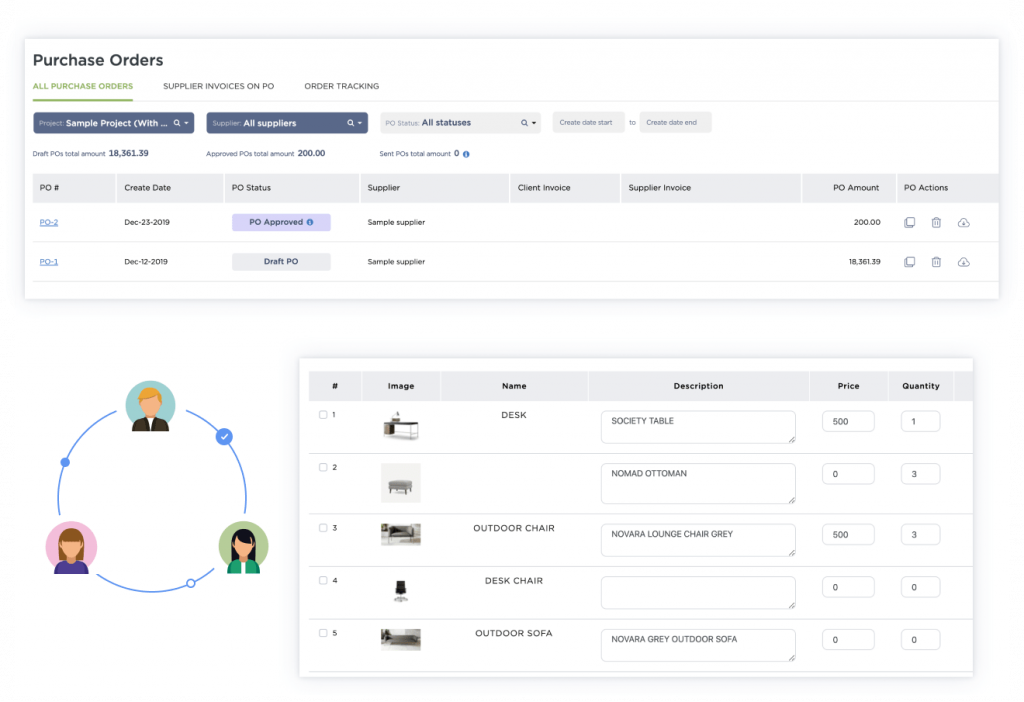Click info icon next to Sent POs total

pyautogui.click(x=466, y=154)
